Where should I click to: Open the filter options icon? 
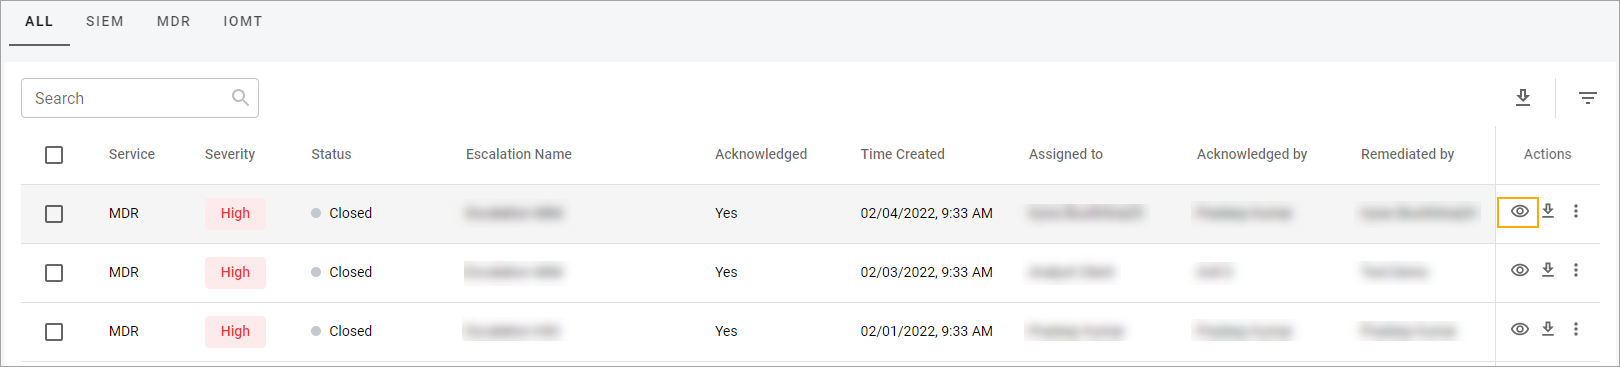click(1588, 98)
